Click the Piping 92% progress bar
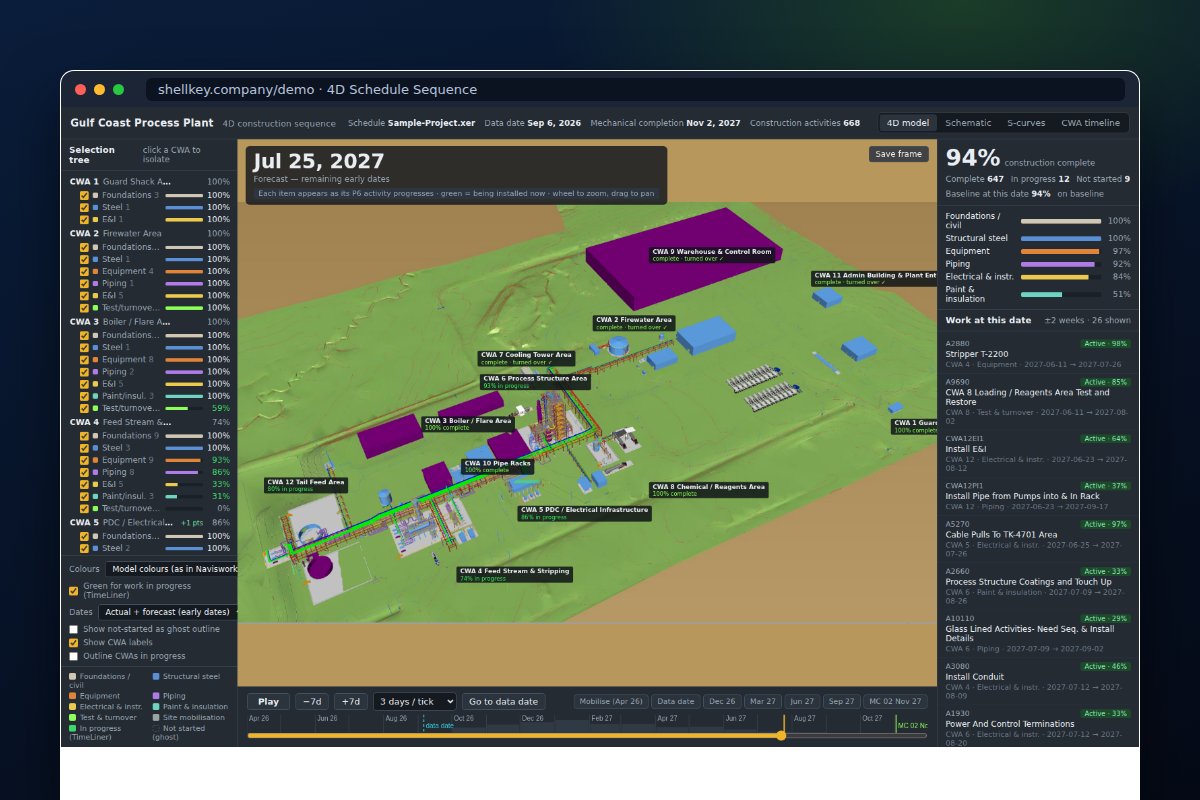The height and width of the screenshot is (800, 1200). point(1060,264)
